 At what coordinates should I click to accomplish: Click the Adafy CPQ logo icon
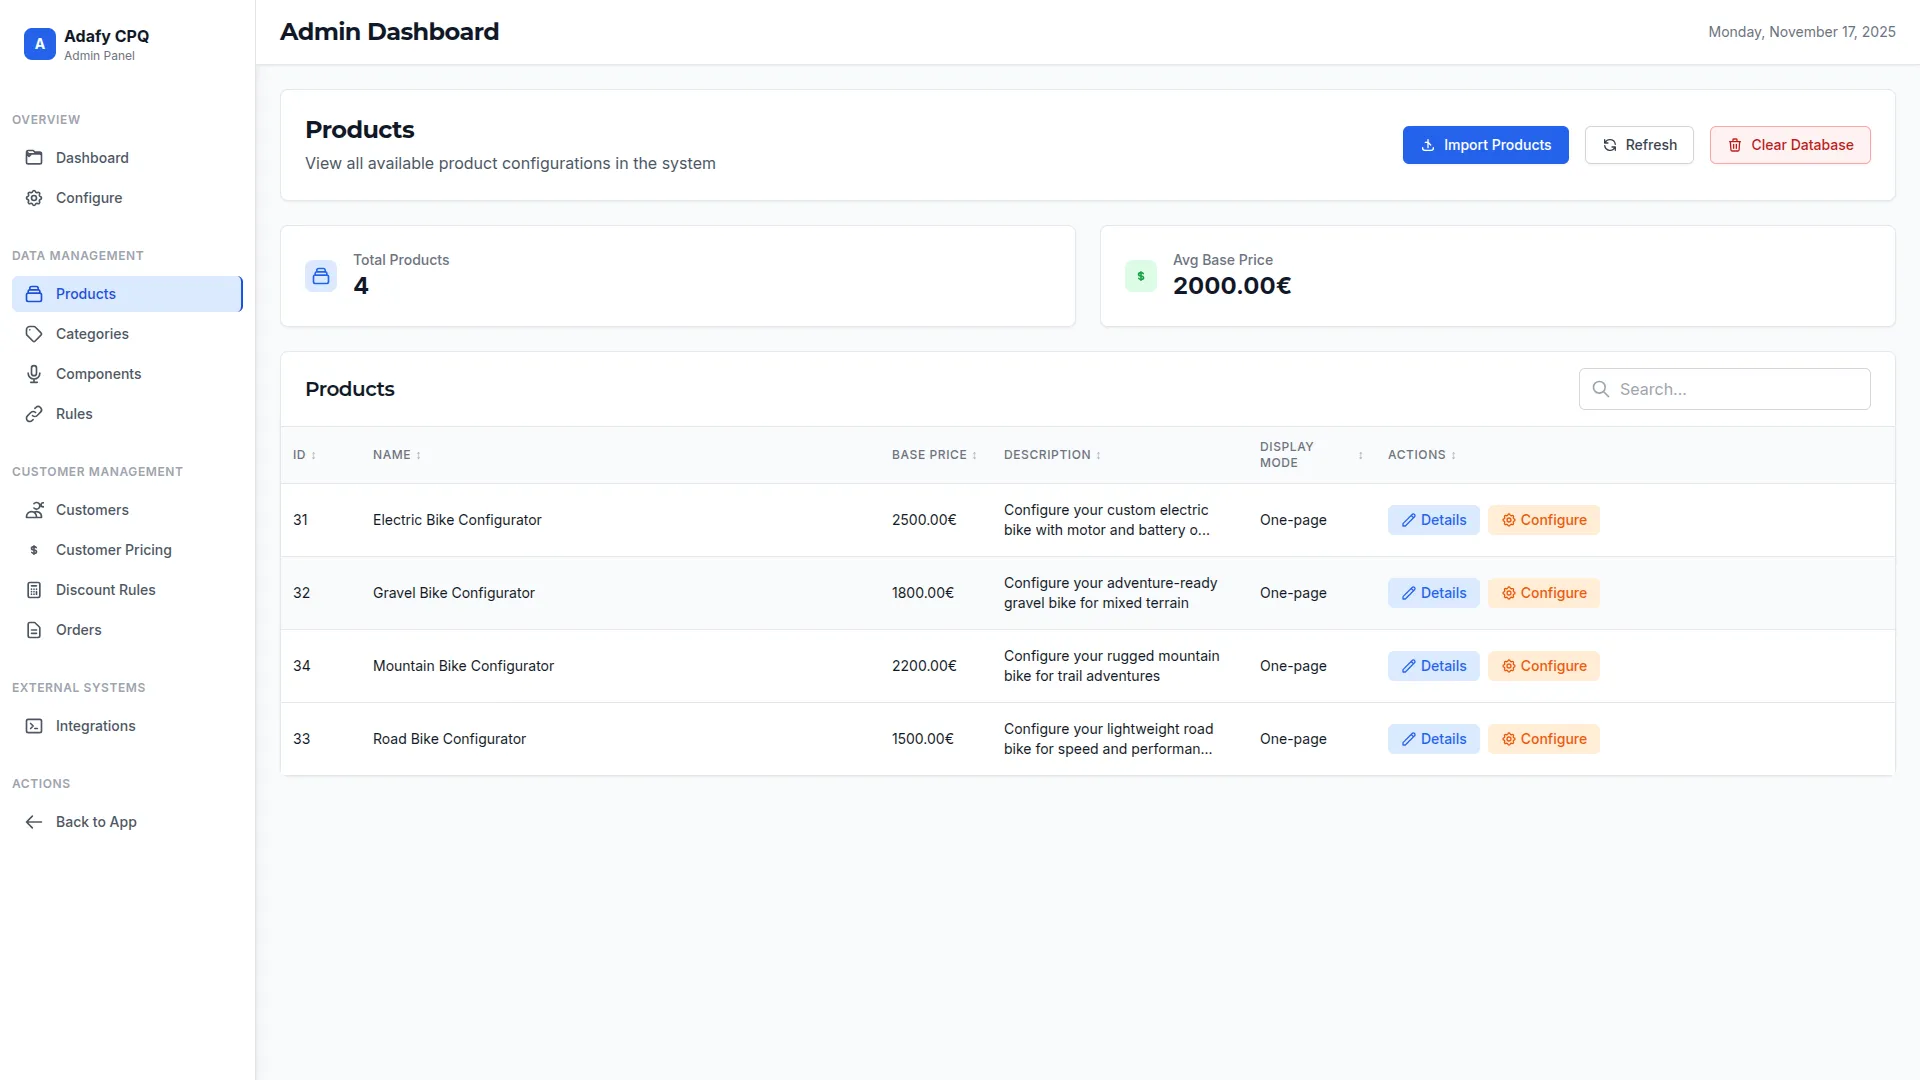click(x=39, y=44)
